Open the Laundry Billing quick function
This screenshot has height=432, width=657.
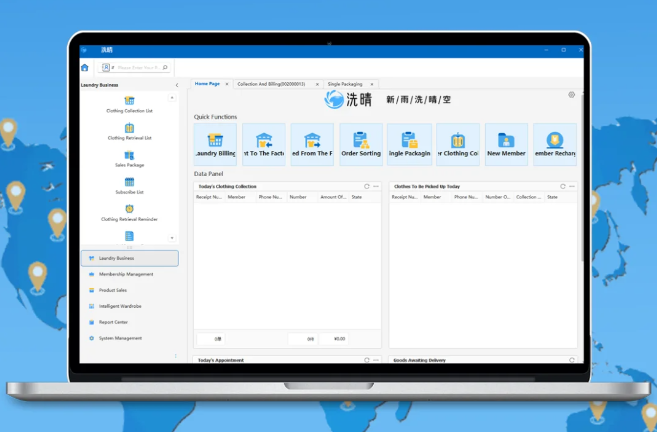pos(215,144)
